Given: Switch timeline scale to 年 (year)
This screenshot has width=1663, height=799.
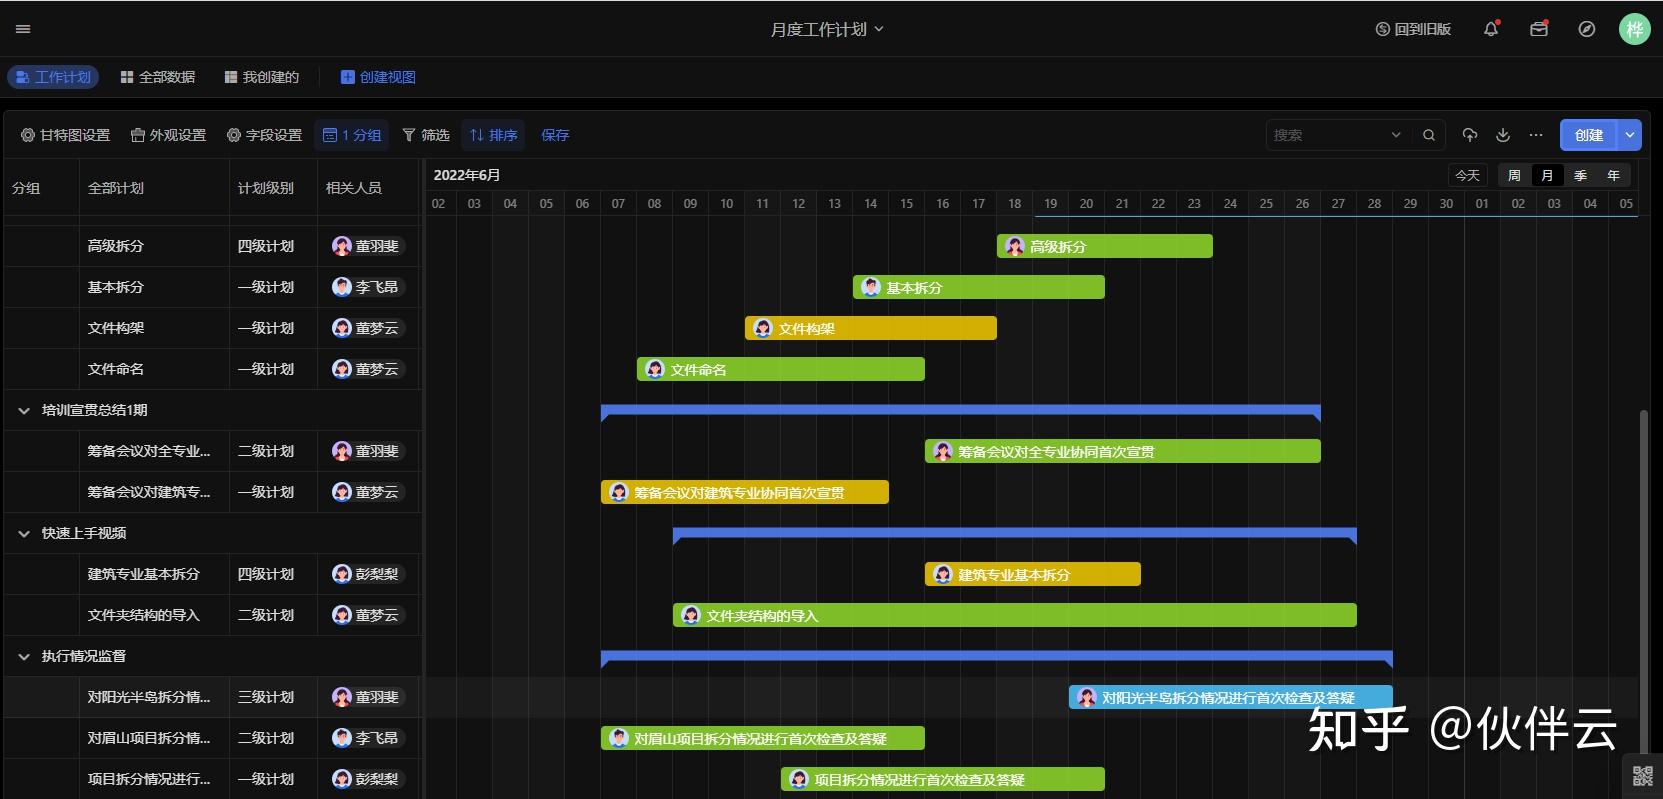Looking at the screenshot, I should 1613,175.
